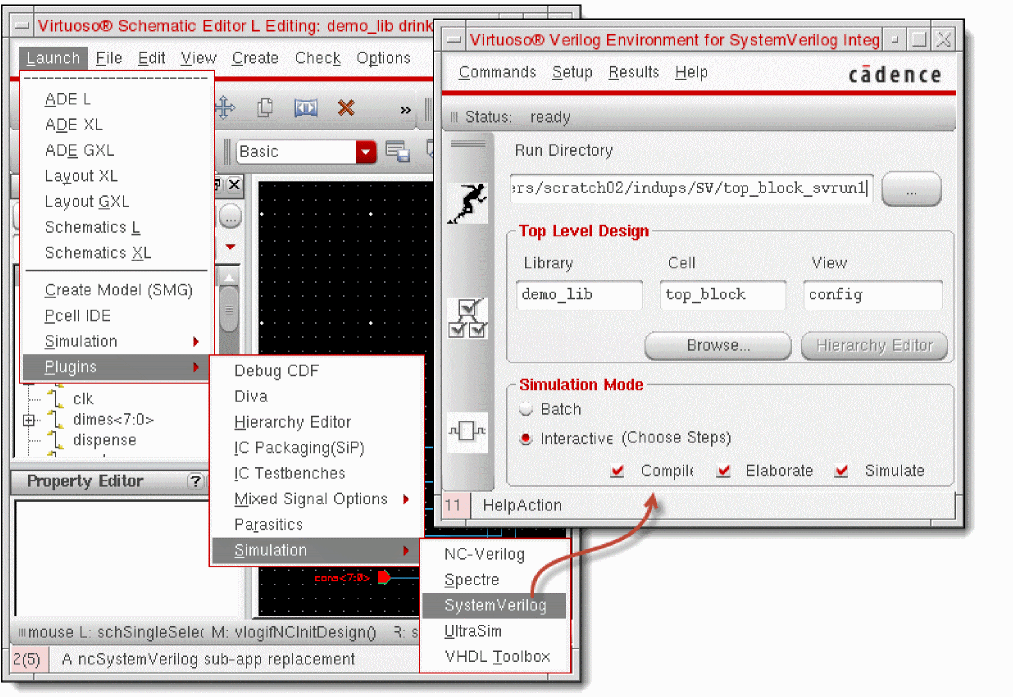The width and height of the screenshot is (1013, 697).
Task: Choose ADE L from Launch menu
Action: (116, 99)
